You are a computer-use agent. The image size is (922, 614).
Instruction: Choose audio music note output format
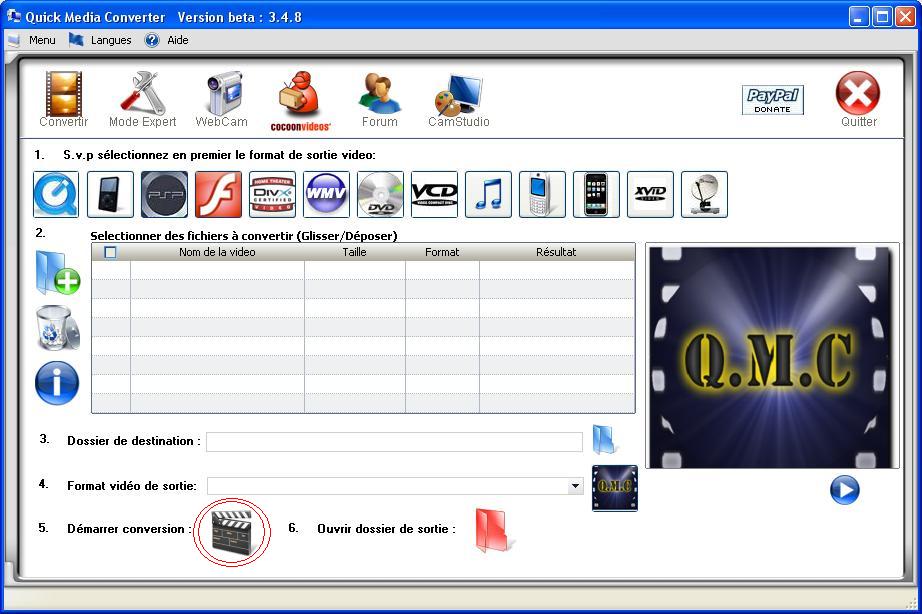489,194
